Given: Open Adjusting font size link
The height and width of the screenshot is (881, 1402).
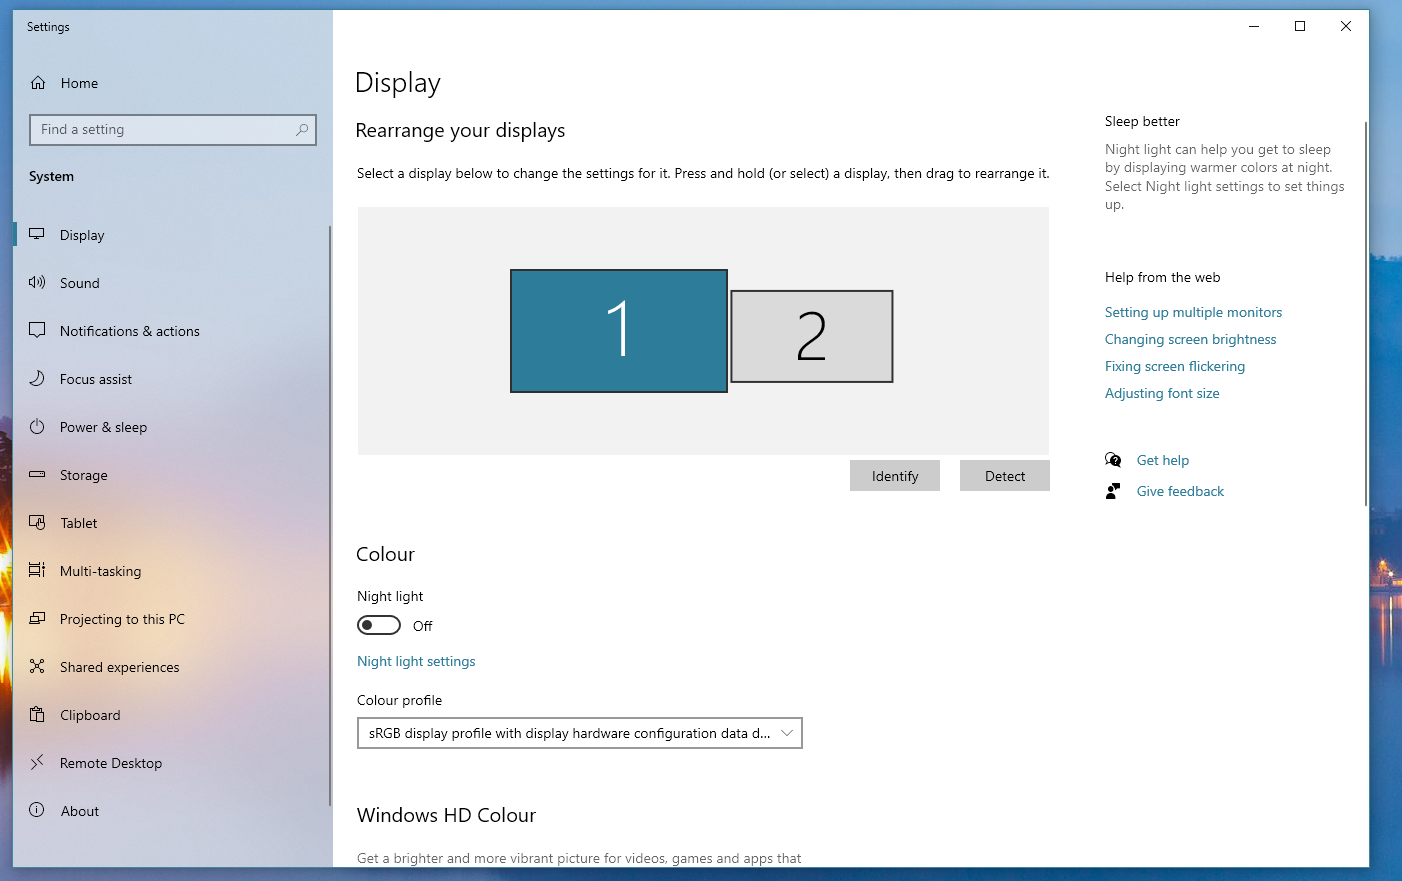Looking at the screenshot, I should pos(1162,393).
